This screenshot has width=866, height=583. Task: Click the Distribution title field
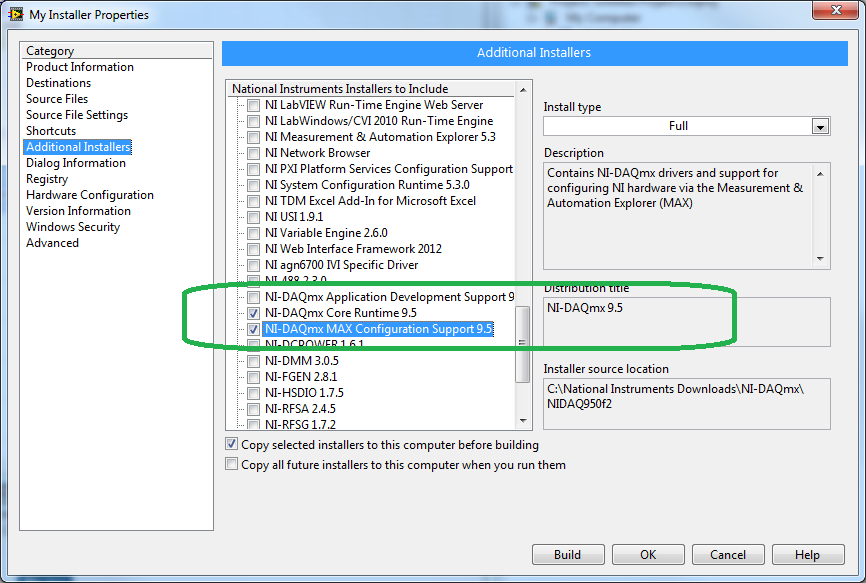[x=687, y=322]
